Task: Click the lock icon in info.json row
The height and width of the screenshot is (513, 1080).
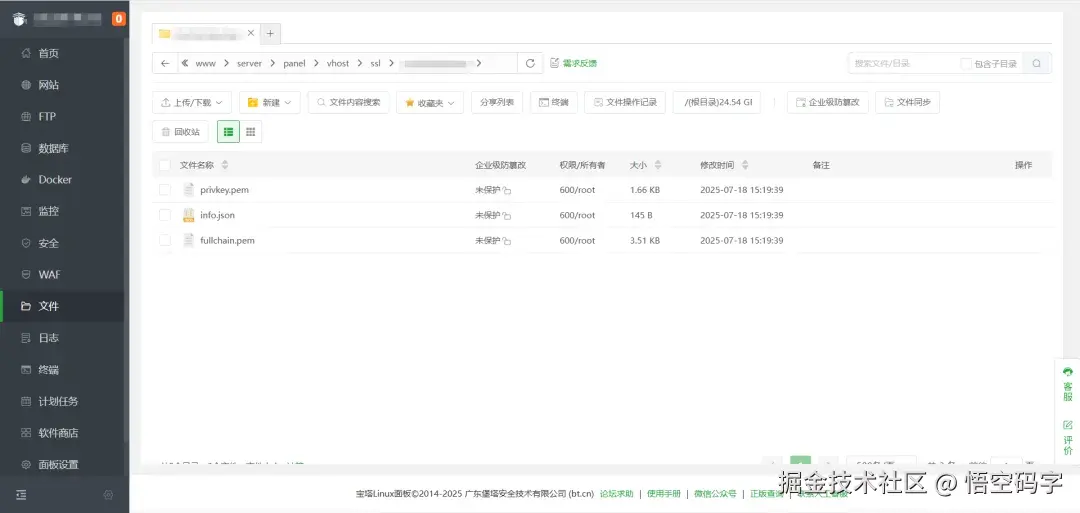Action: coord(506,216)
